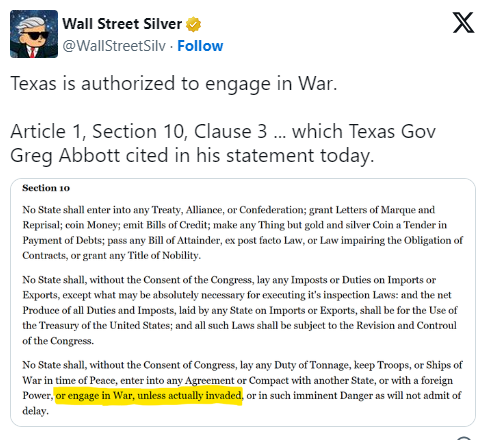
Task: Click the yellow highlighted 'or engage in War' text
Action: click(148, 396)
